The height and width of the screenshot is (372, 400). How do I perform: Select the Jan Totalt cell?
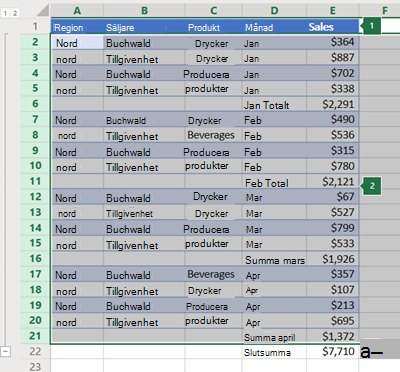[x=274, y=104]
